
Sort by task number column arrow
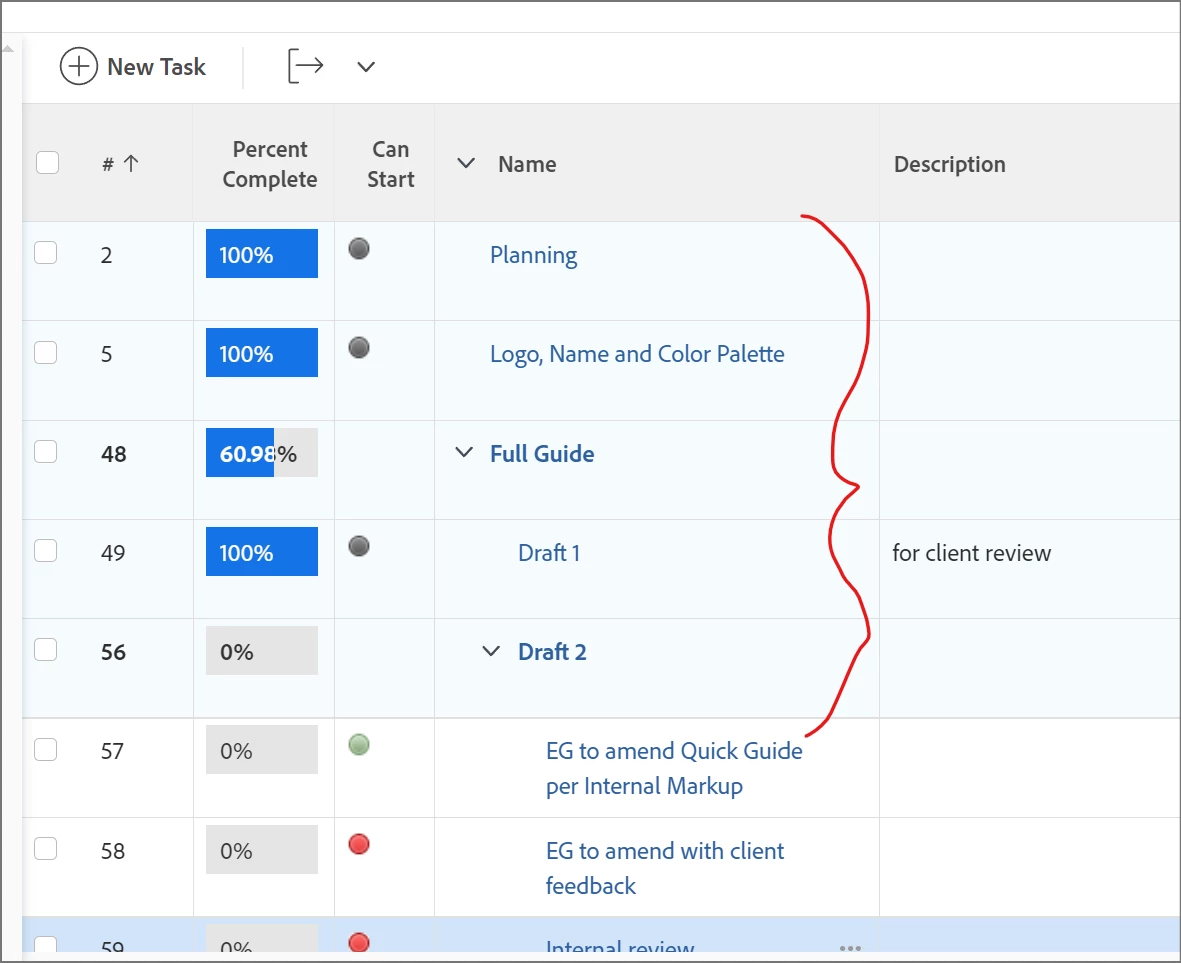131,163
